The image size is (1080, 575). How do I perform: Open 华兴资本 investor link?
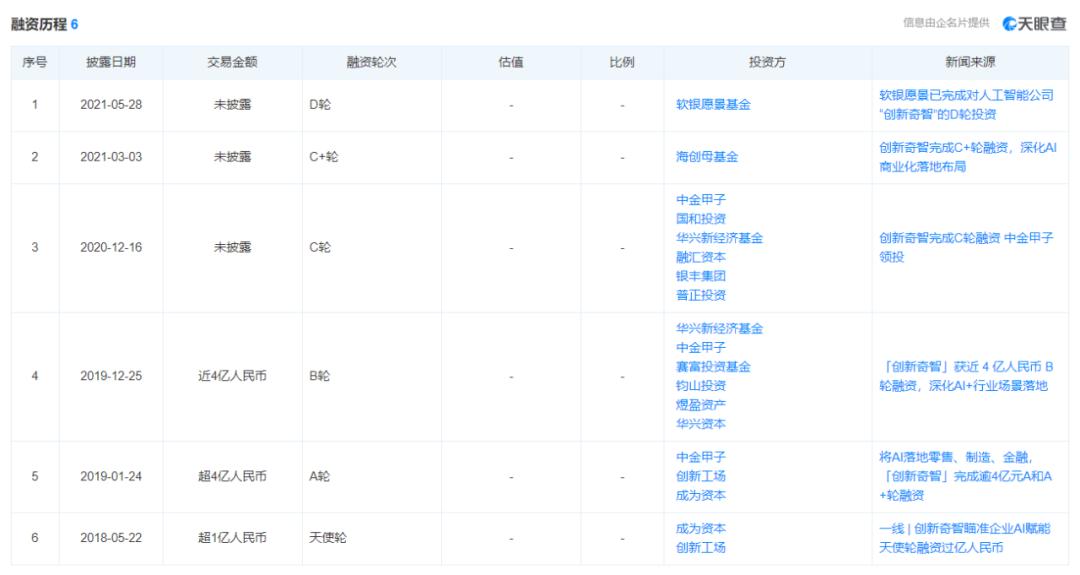coord(700,424)
